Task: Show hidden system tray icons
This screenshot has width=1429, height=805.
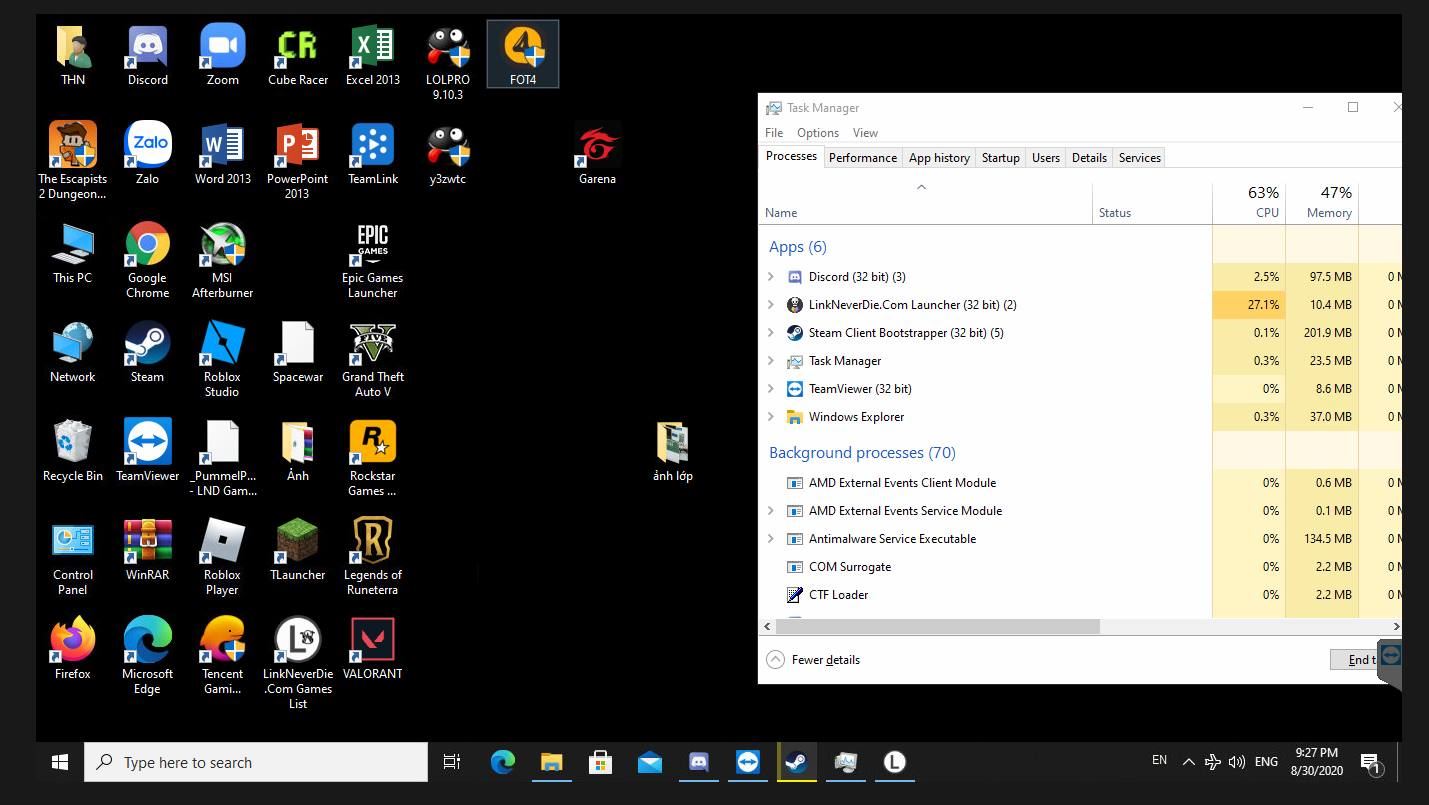Action: pyautogui.click(x=1188, y=762)
